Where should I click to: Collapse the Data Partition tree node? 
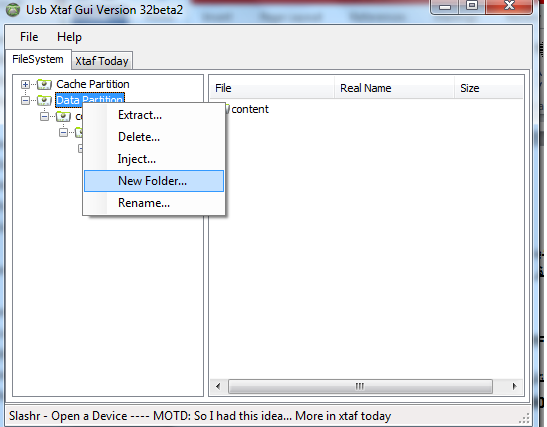[25, 100]
